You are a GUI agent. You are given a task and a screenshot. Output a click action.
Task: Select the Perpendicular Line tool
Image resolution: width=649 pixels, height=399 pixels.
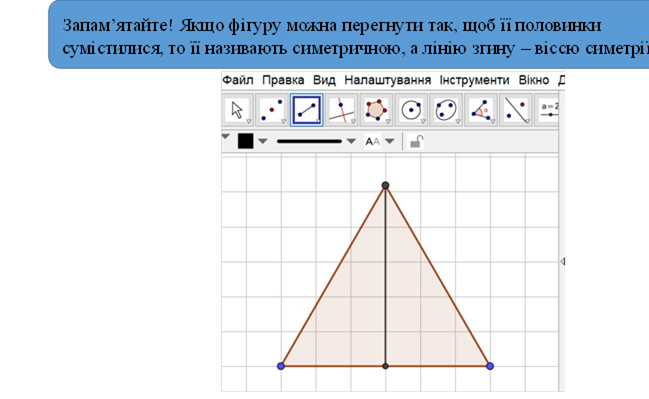(341, 110)
